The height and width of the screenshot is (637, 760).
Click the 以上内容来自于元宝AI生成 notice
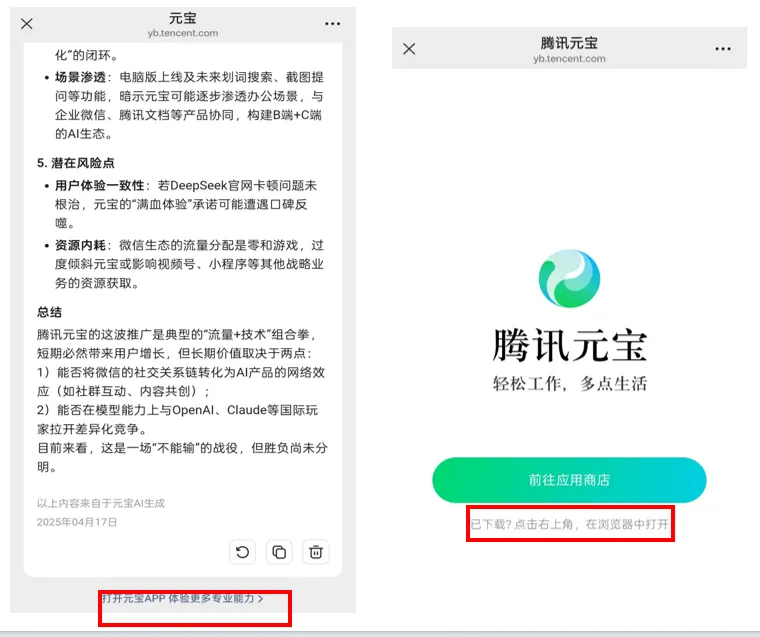101,503
